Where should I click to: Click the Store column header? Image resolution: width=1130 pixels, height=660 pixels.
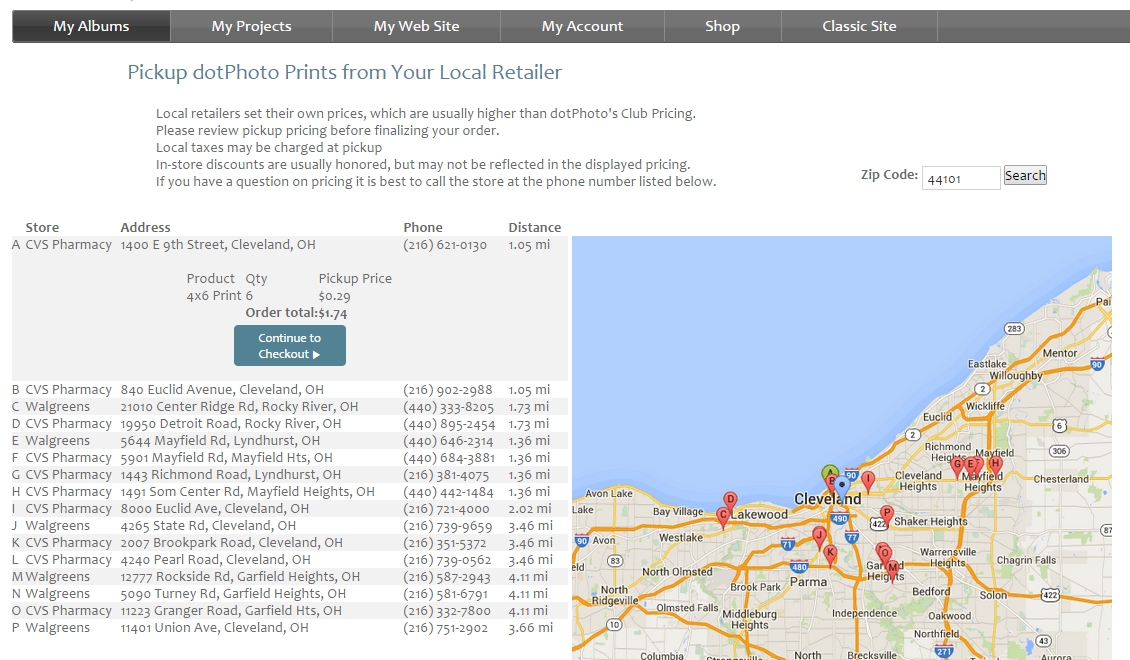42,228
